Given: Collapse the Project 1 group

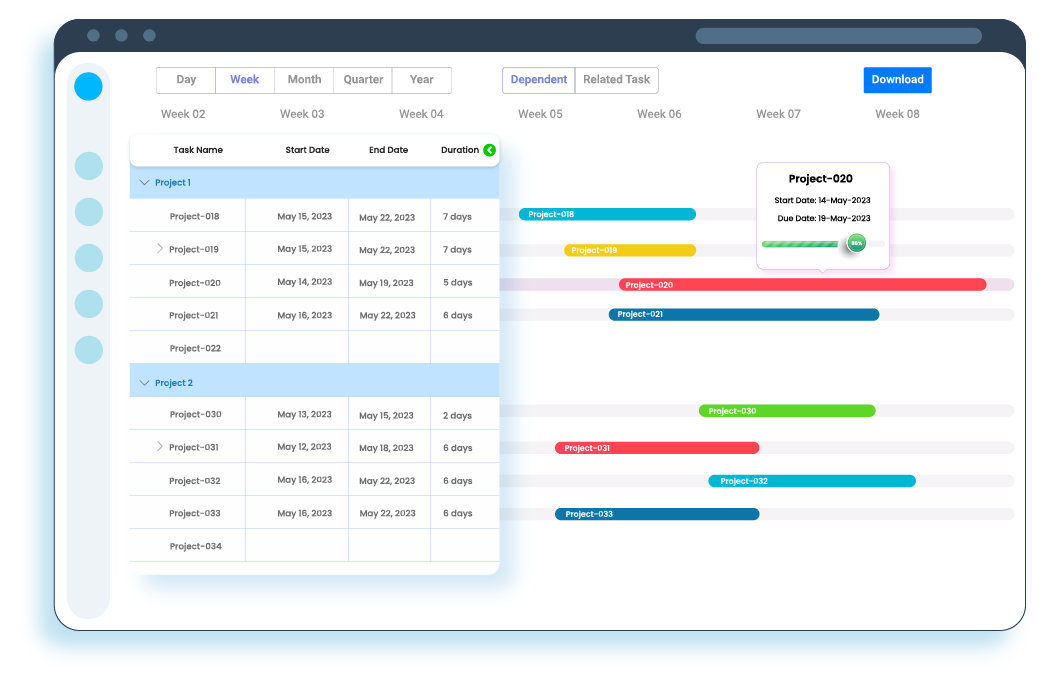Looking at the screenshot, I should click(144, 183).
